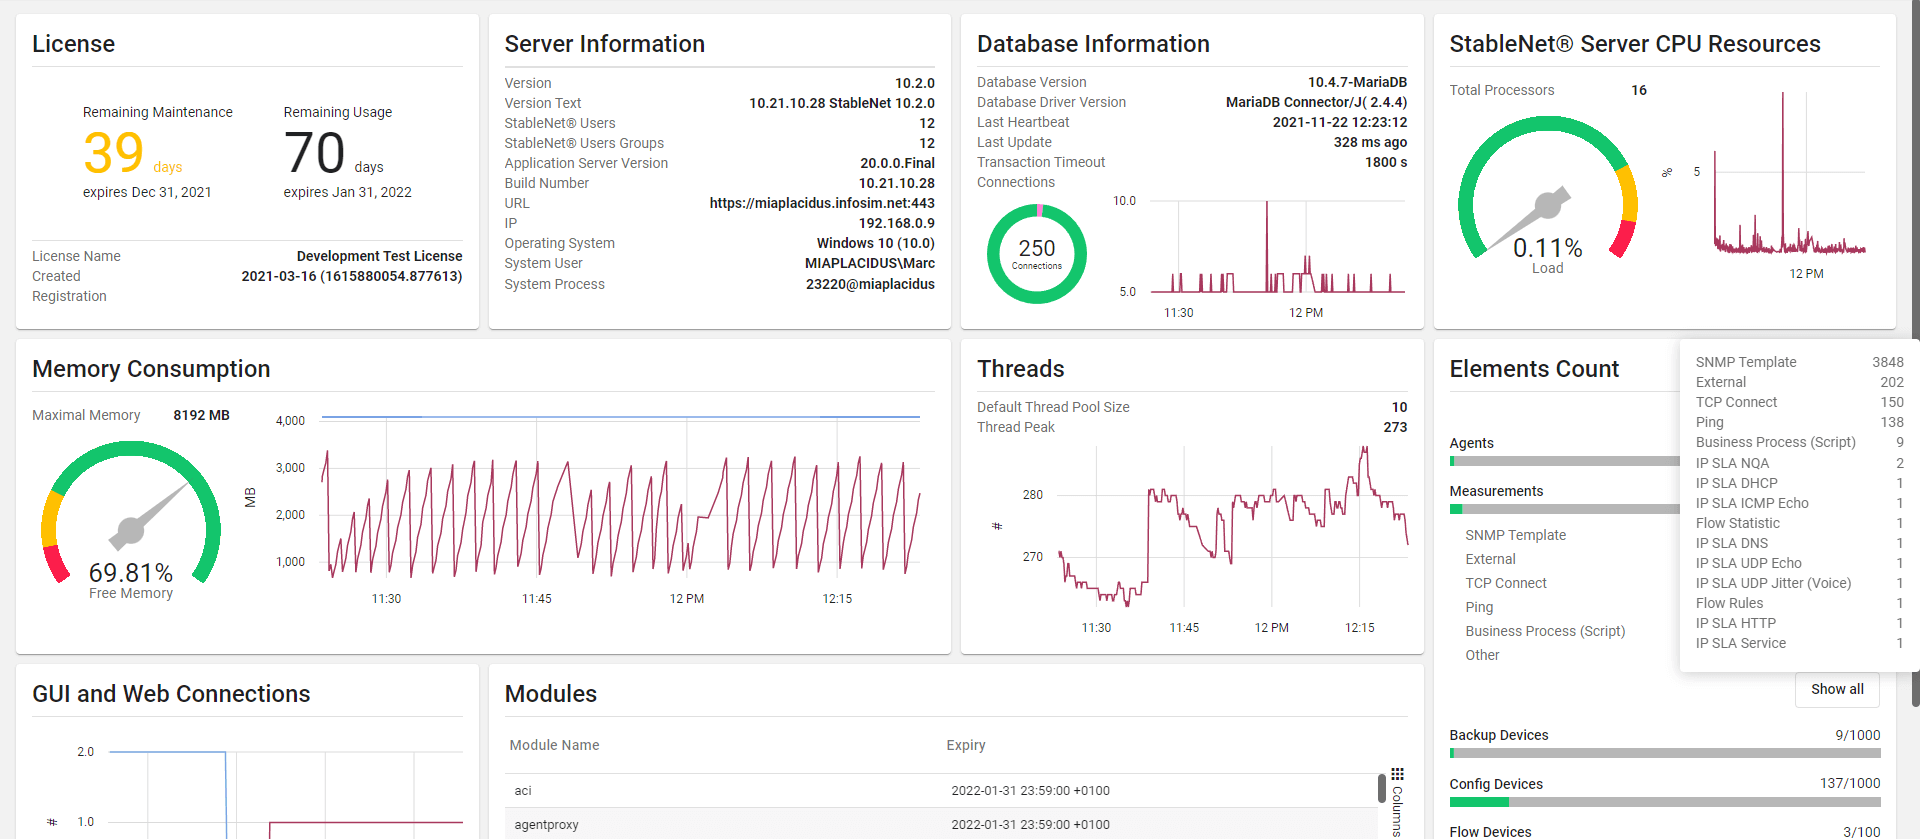This screenshot has width=1920, height=839.
Task: Click the SNMP Template 3848 tooltip row
Action: click(1800, 362)
